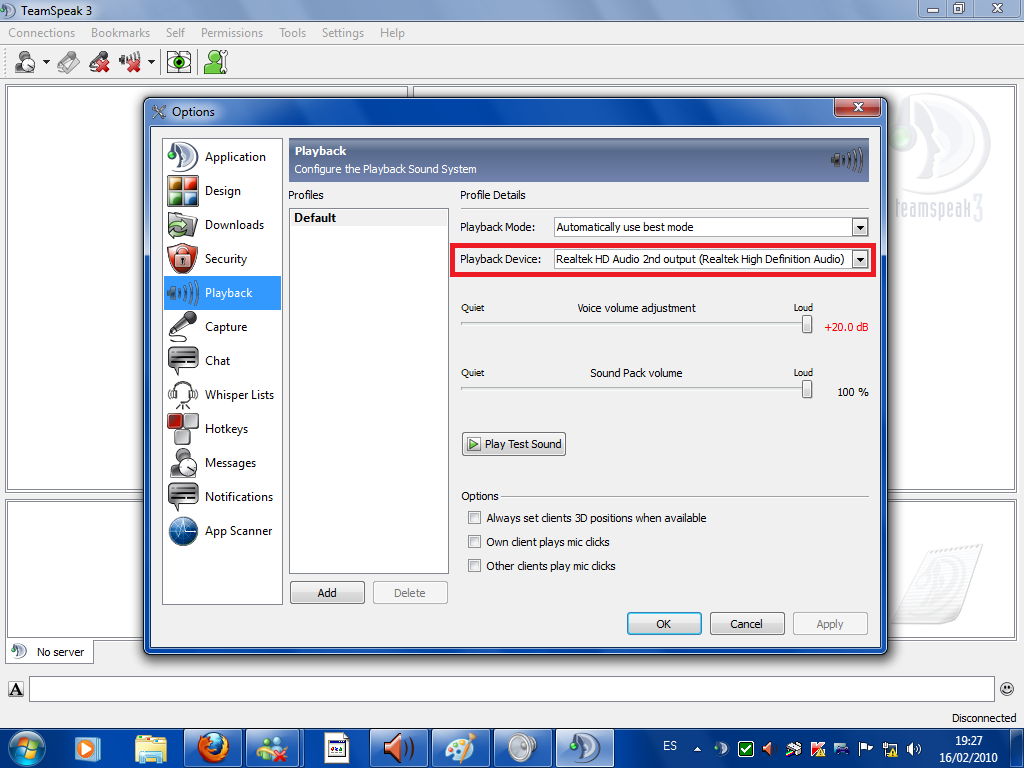Open the green contacts toolbar icon

point(216,62)
